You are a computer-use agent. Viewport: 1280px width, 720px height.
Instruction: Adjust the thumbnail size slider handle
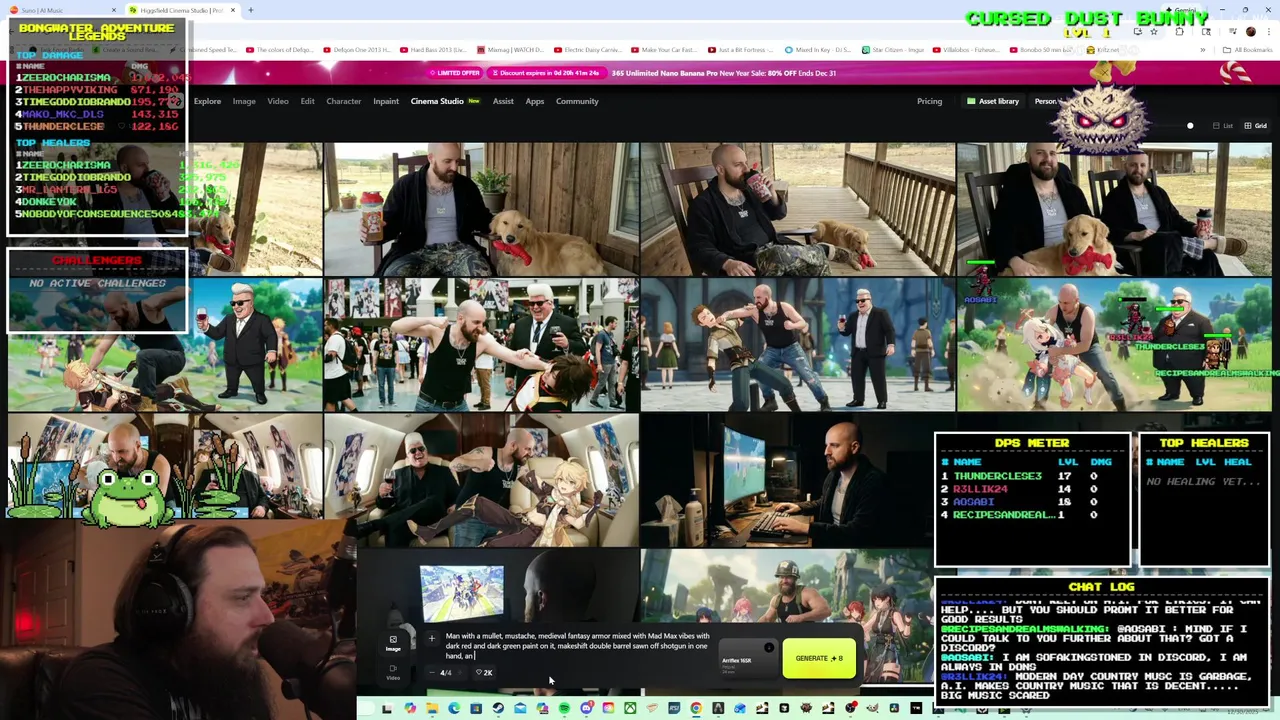coord(1190,126)
